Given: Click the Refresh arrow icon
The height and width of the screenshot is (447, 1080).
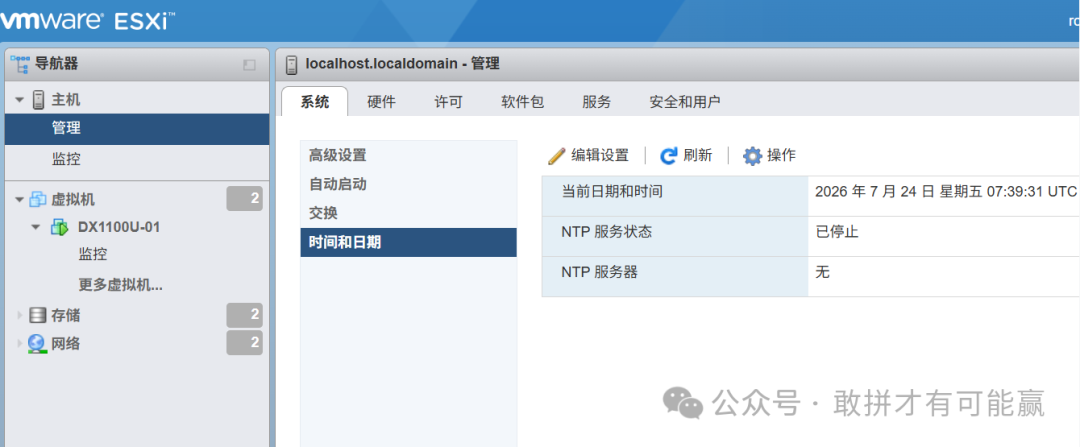Looking at the screenshot, I should (668, 156).
